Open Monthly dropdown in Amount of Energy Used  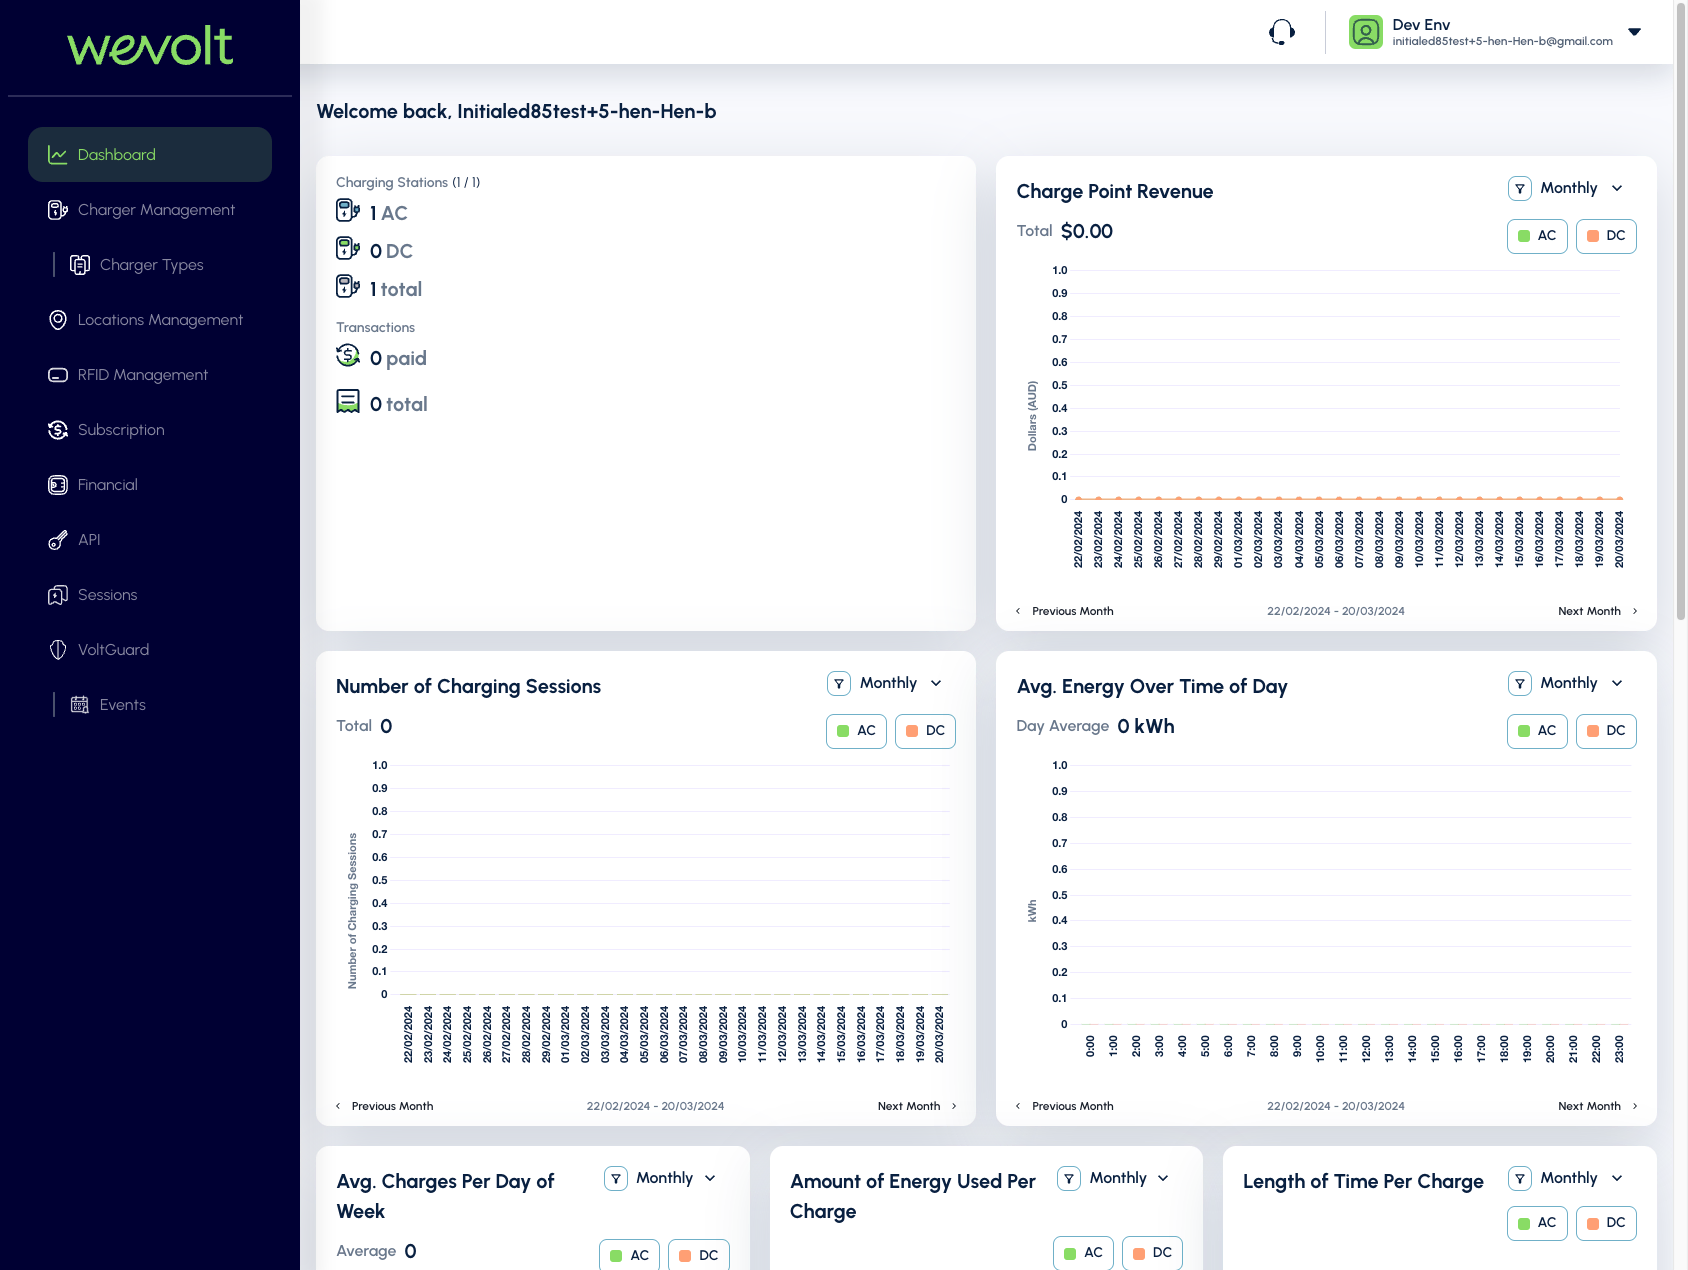coord(1130,1178)
